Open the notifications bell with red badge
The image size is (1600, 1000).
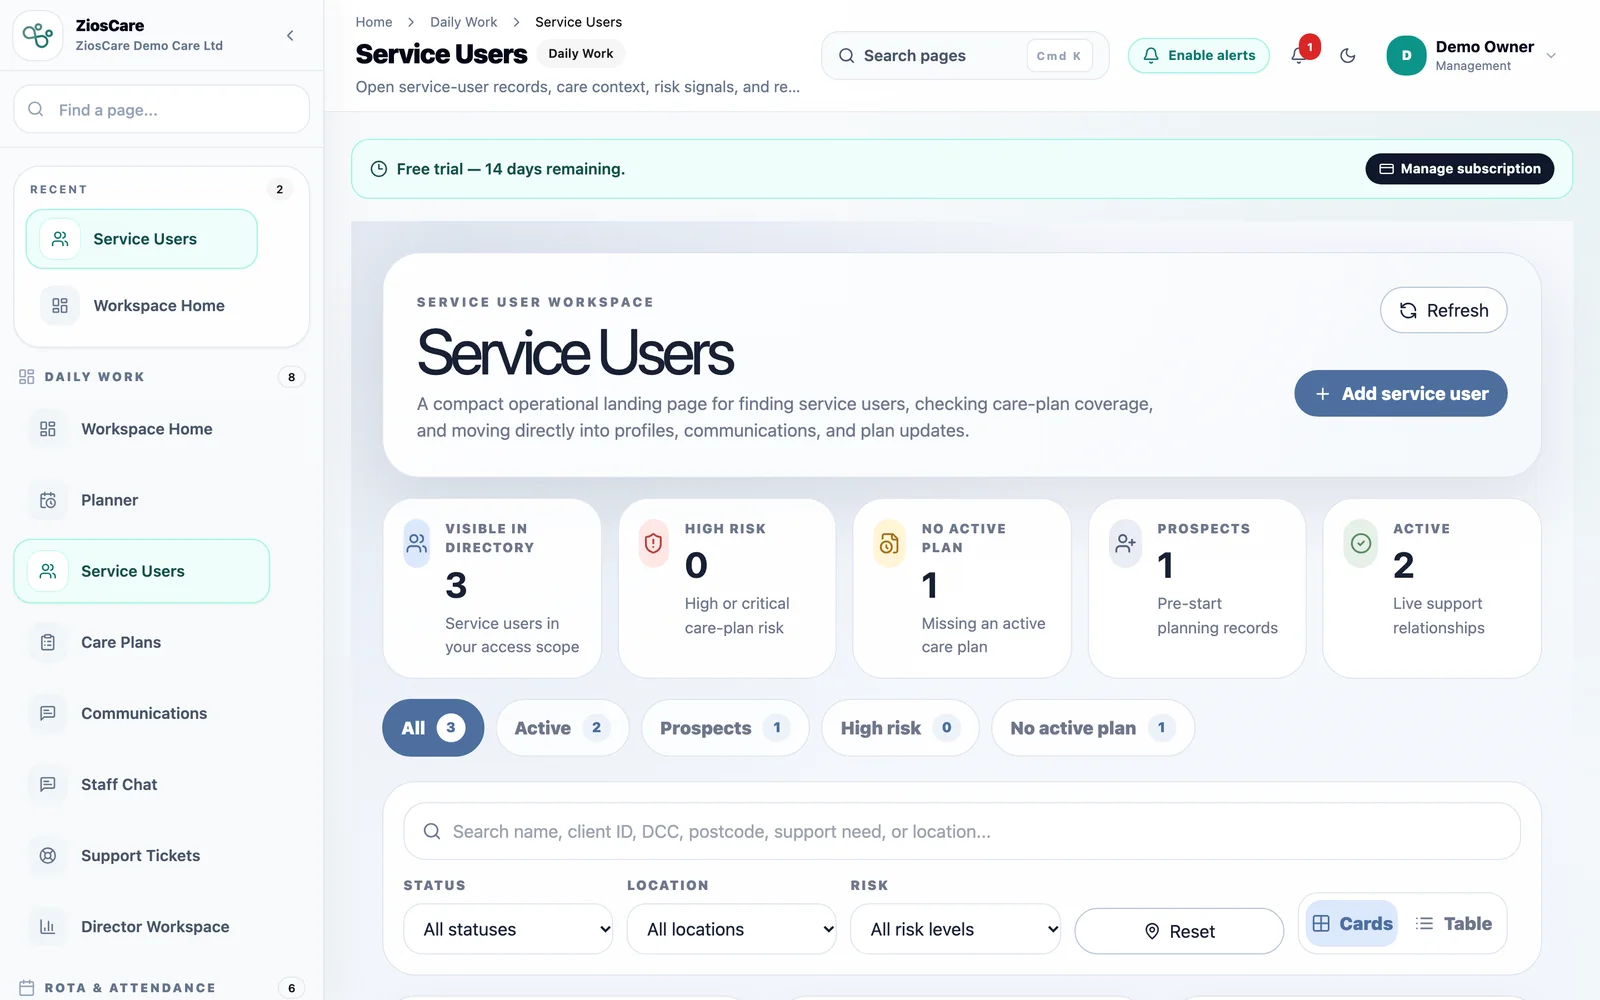(1299, 55)
